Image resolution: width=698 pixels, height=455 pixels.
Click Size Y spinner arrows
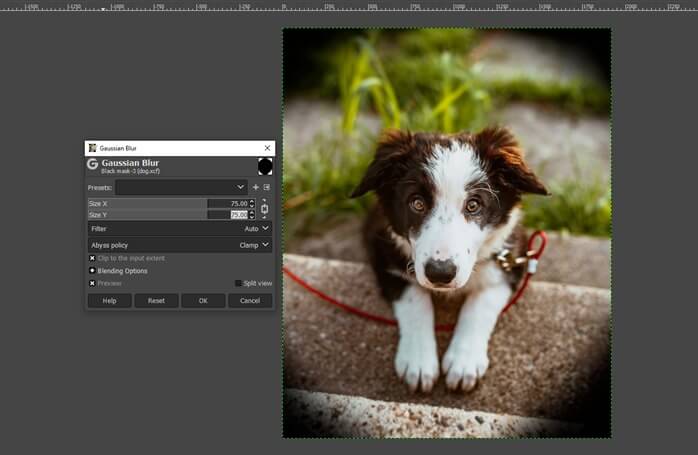coord(252,214)
